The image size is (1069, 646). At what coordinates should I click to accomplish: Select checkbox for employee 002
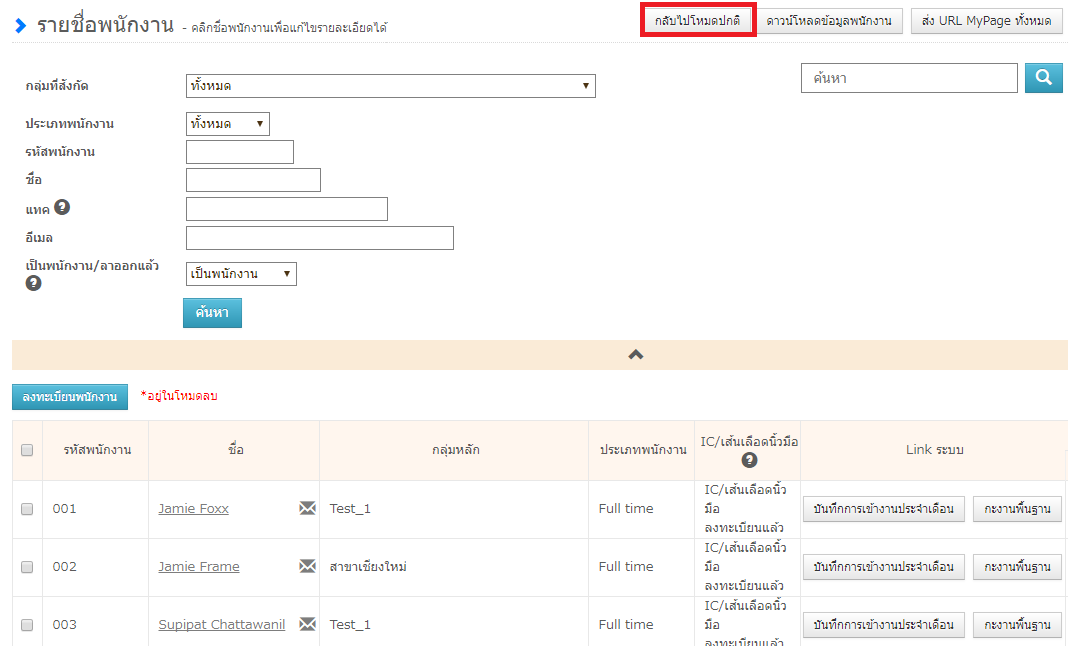(27, 567)
